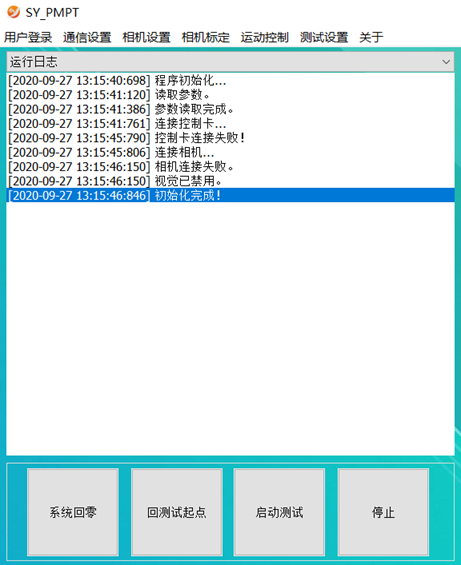Click the SY_PMPT application icon
Image resolution: width=461 pixels, height=565 pixels.
13,12
